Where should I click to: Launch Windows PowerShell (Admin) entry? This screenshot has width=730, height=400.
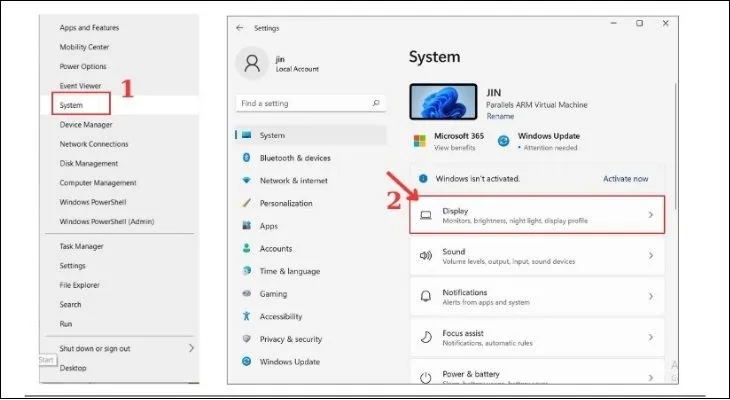click(107, 221)
